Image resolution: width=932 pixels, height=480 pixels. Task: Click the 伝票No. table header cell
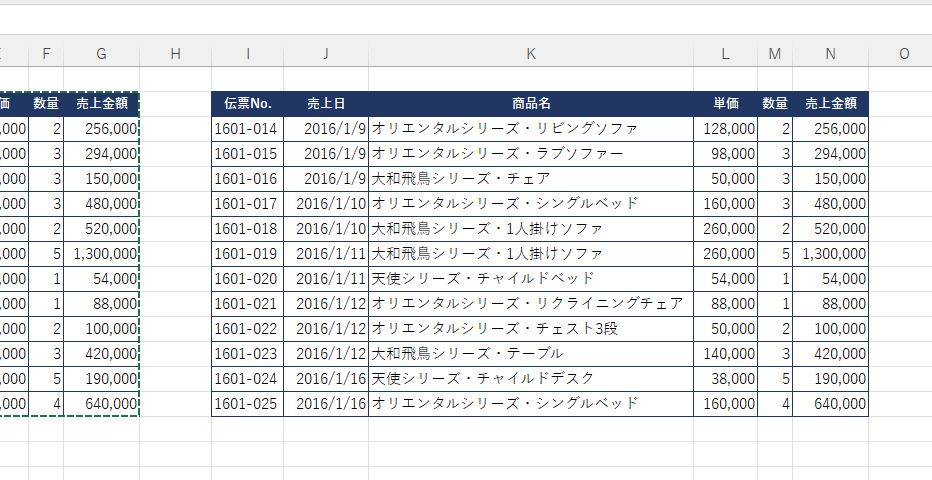(247, 103)
